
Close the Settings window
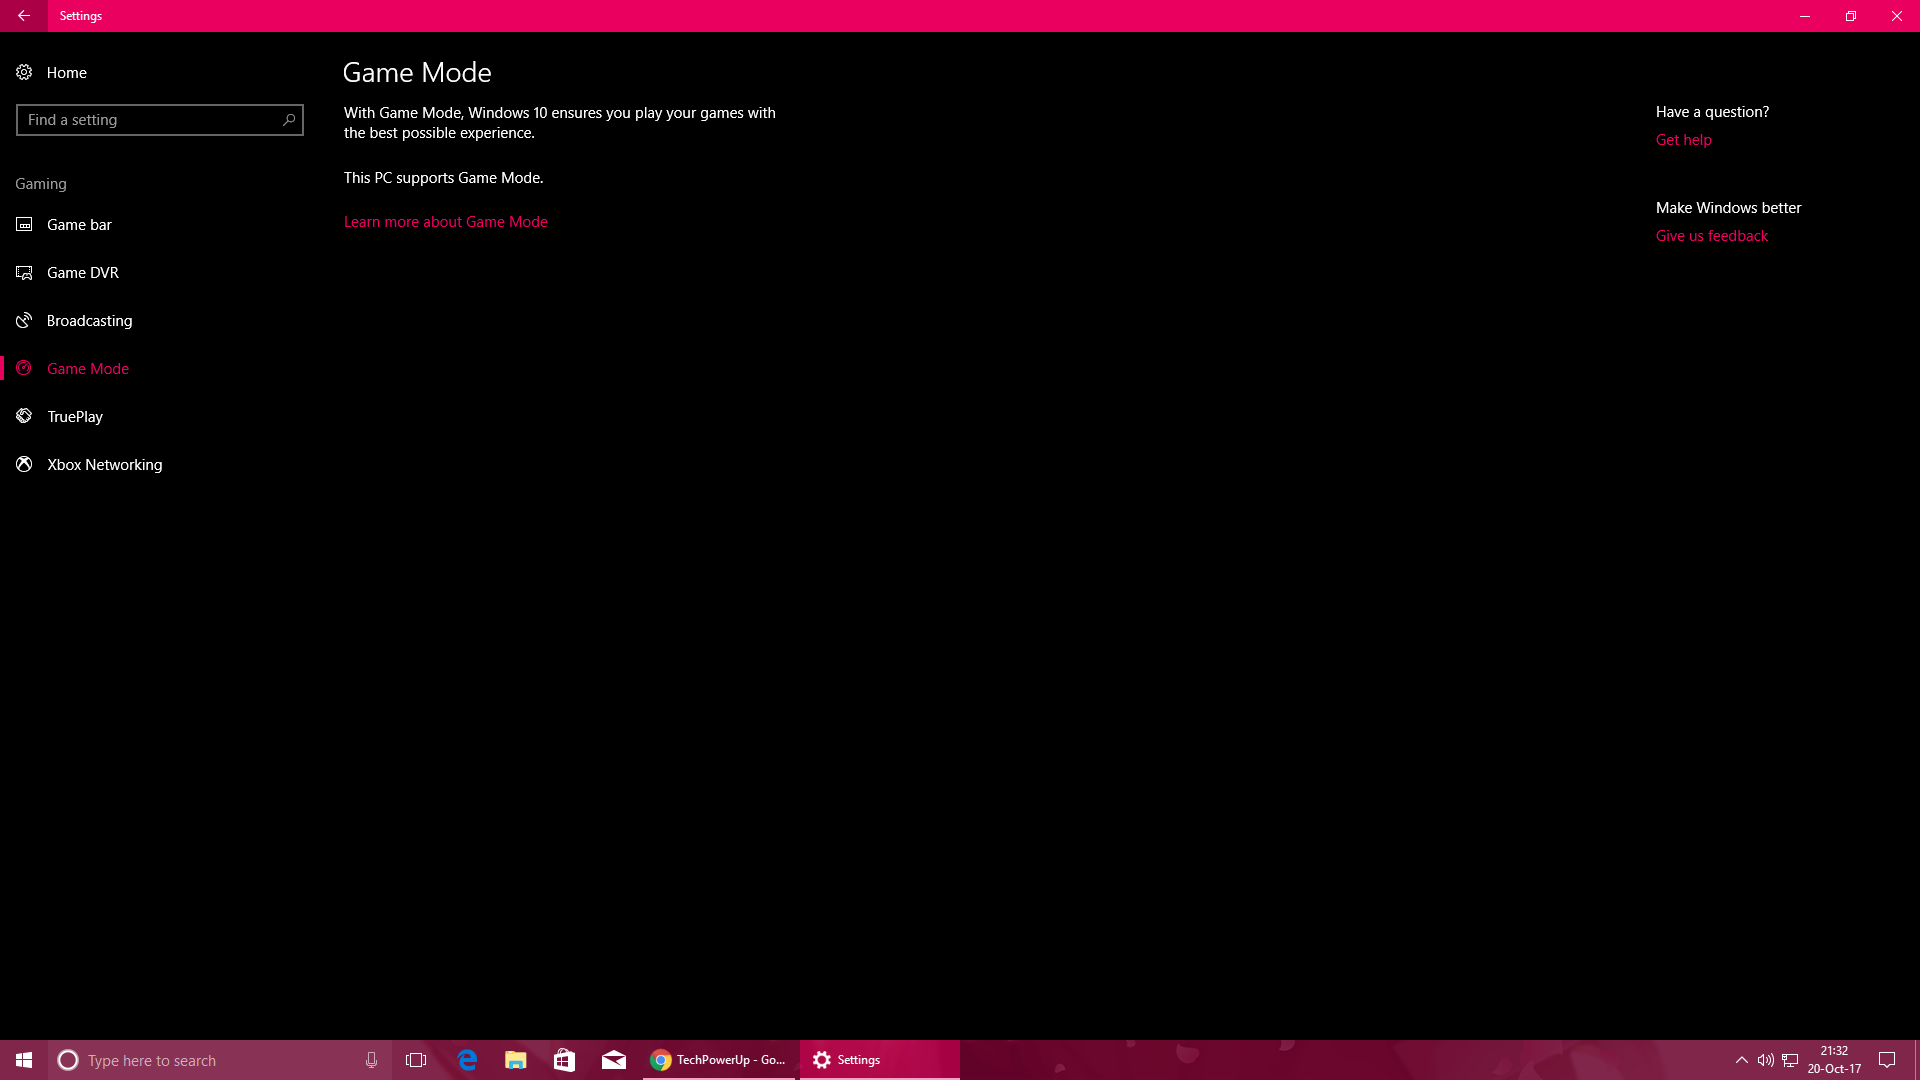[x=1897, y=16]
